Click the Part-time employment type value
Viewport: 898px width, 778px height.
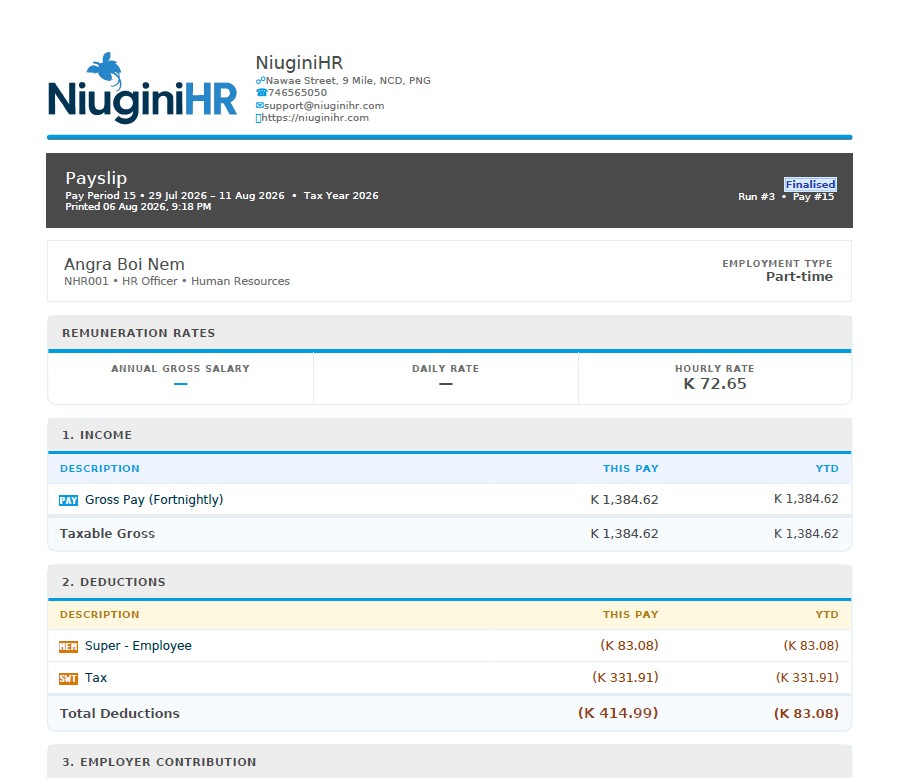point(799,277)
